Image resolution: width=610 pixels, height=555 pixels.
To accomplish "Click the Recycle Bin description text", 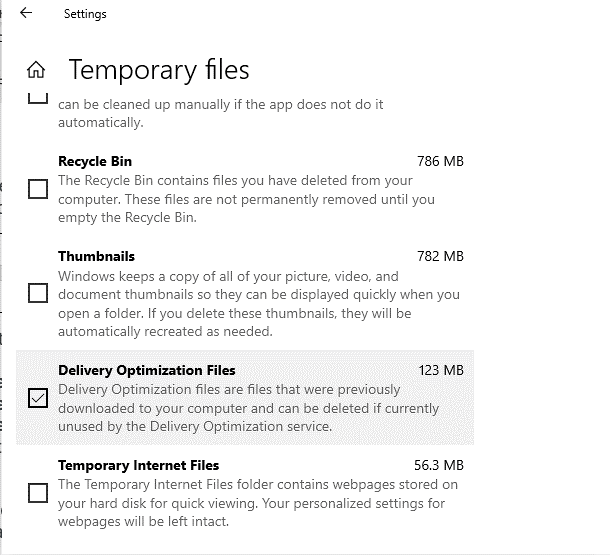I will 246,199.
